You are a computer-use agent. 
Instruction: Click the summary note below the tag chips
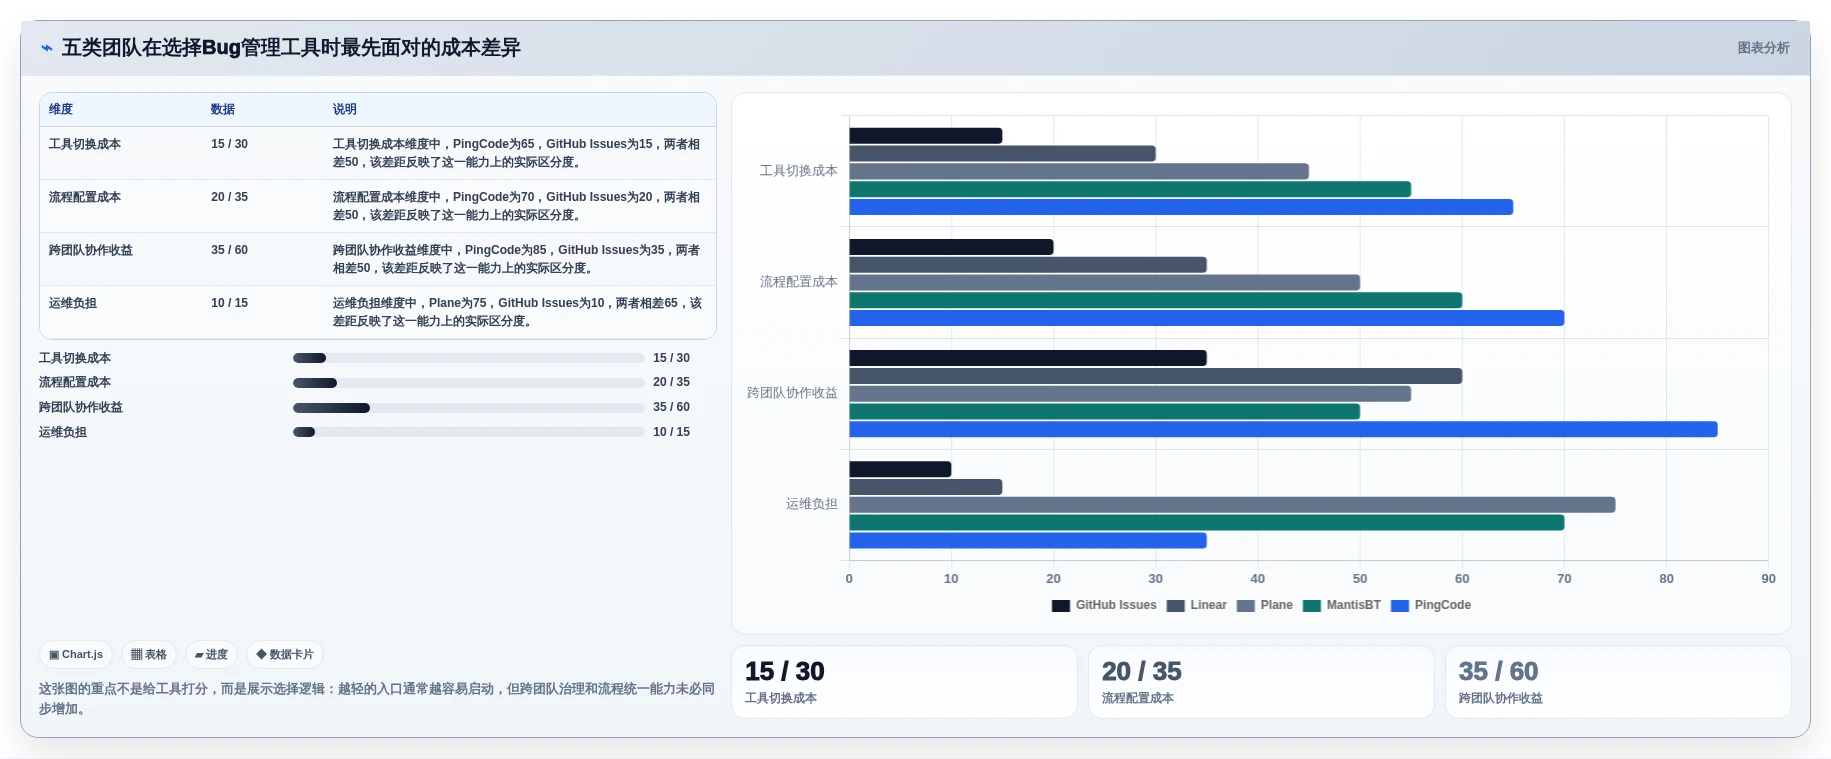[x=377, y=698]
